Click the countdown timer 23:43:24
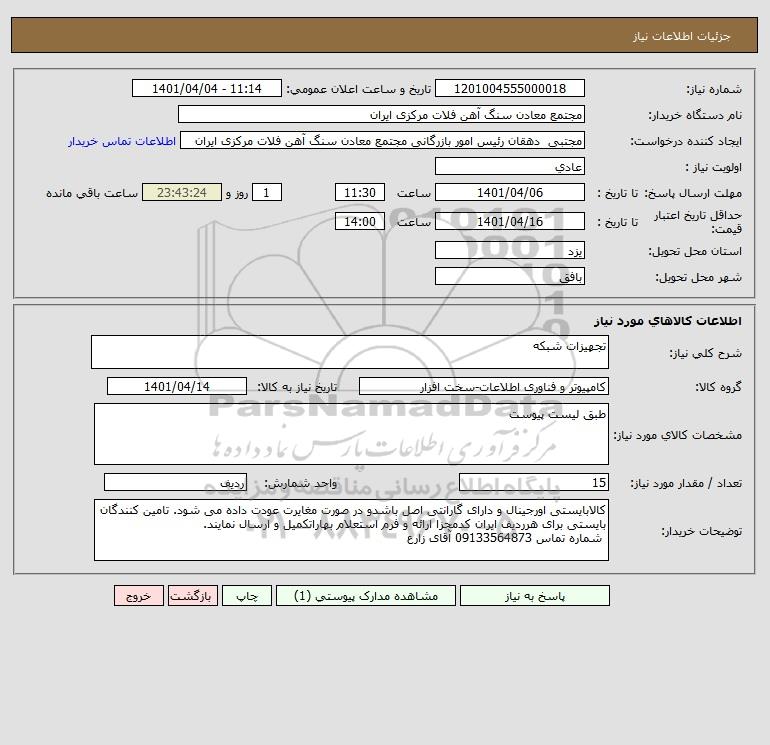This screenshot has width=770, height=745. click(x=182, y=193)
